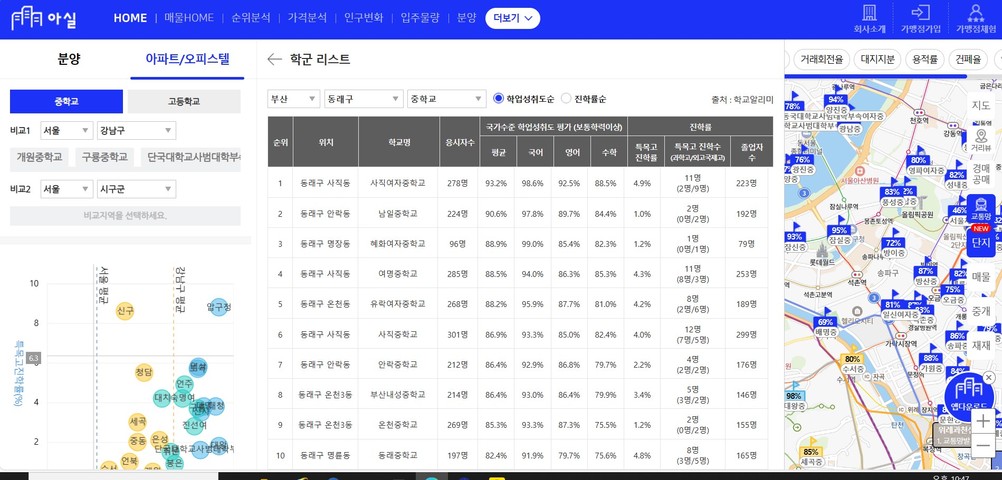
Task: Open the 매물HOME menu
Action: pos(189,19)
